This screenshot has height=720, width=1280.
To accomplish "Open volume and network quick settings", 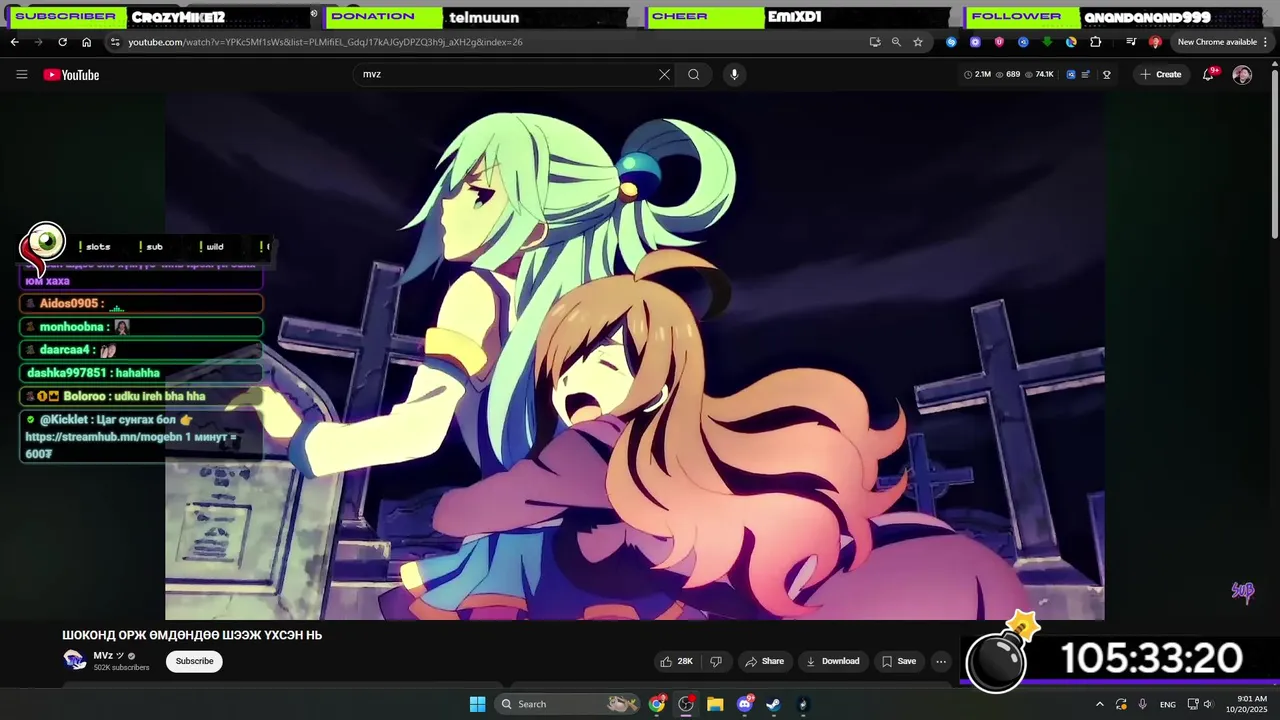I will coord(1200,704).
